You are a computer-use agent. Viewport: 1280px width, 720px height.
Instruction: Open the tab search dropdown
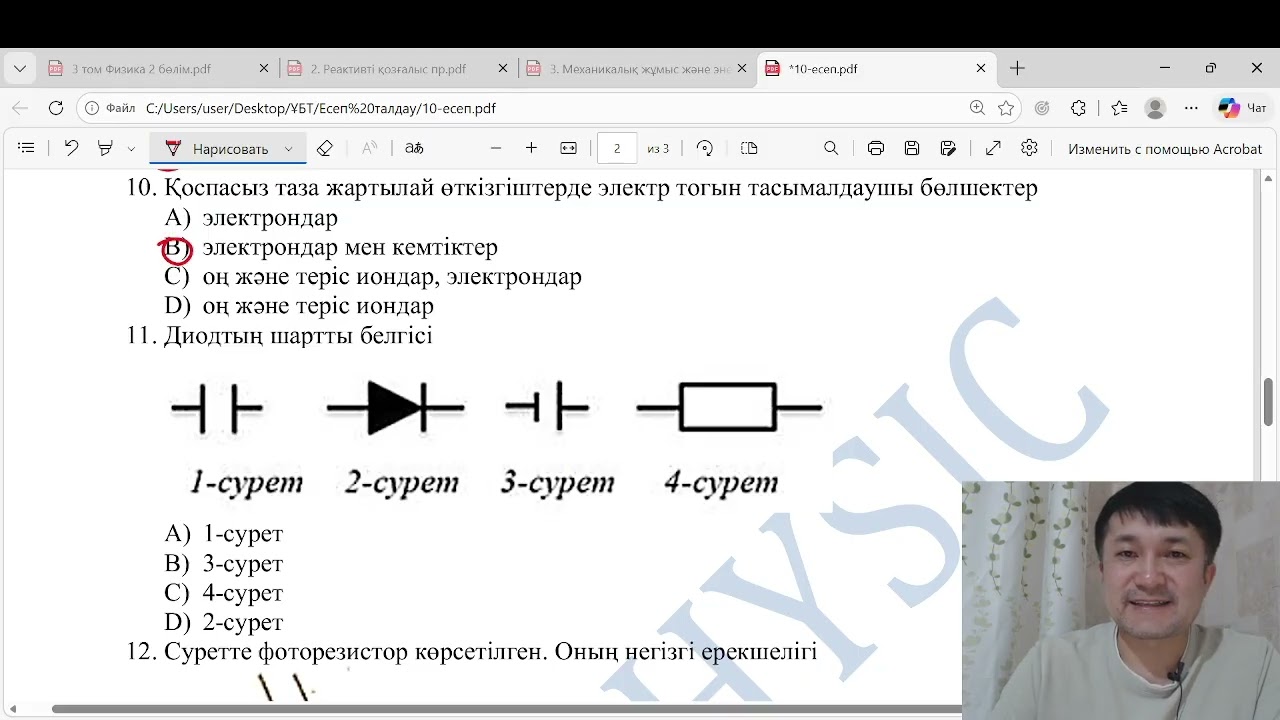[x=20, y=68]
